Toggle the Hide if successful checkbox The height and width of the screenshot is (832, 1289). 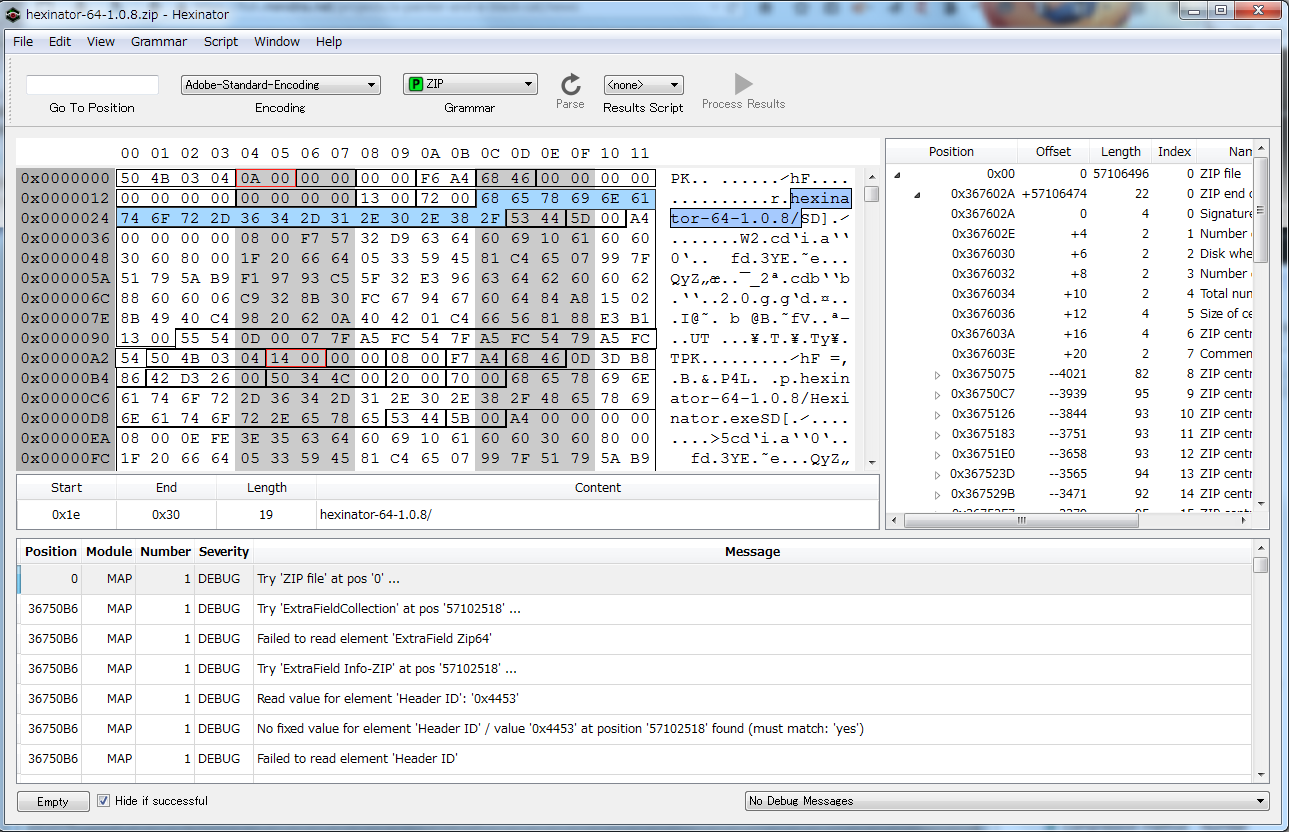(x=103, y=801)
